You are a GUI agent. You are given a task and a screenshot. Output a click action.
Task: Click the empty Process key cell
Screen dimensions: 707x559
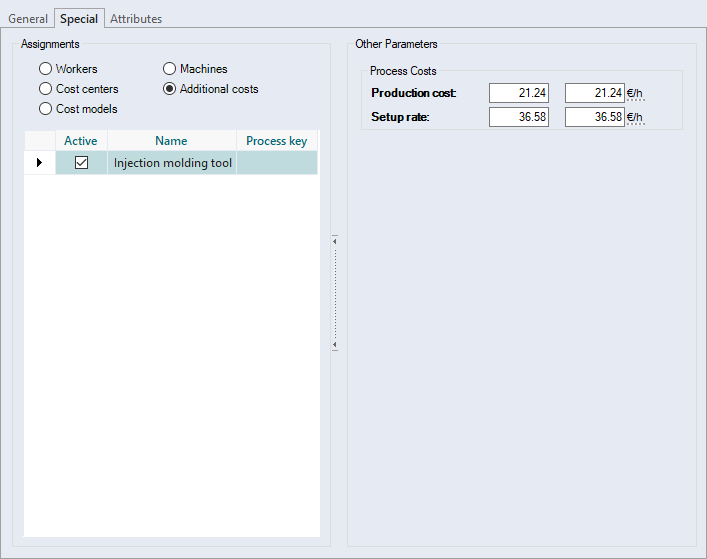pyautogui.click(x=276, y=163)
